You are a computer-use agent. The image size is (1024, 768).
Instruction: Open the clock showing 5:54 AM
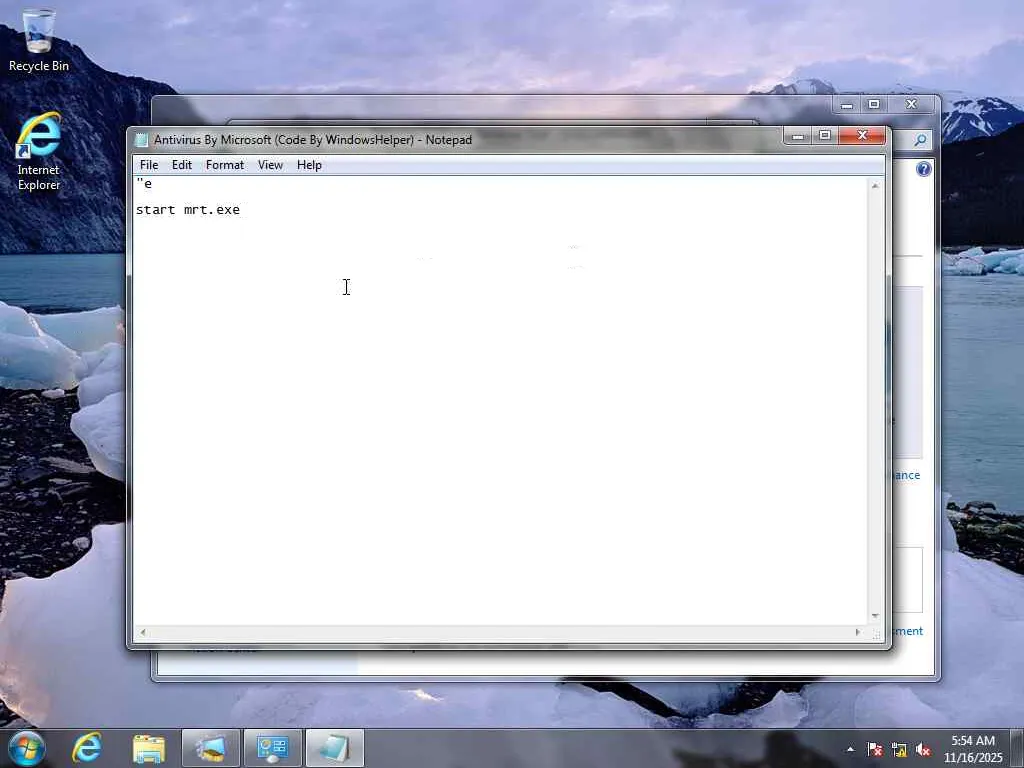point(972,748)
